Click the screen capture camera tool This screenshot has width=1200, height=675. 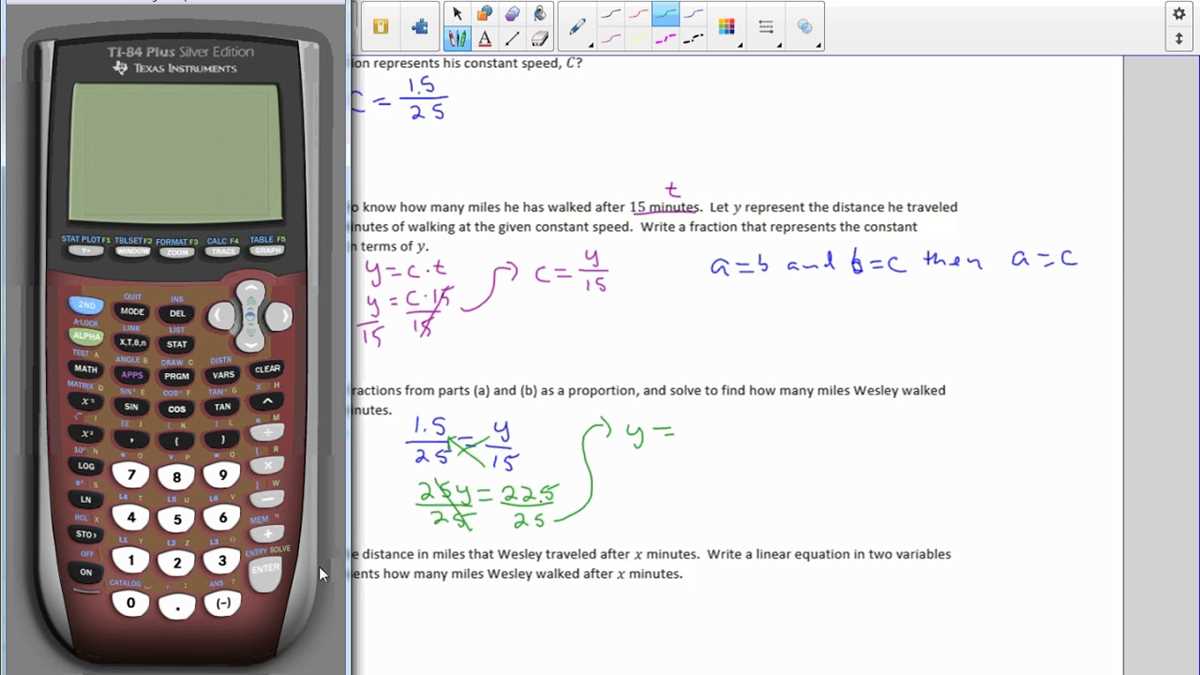pyautogui.click(x=540, y=13)
